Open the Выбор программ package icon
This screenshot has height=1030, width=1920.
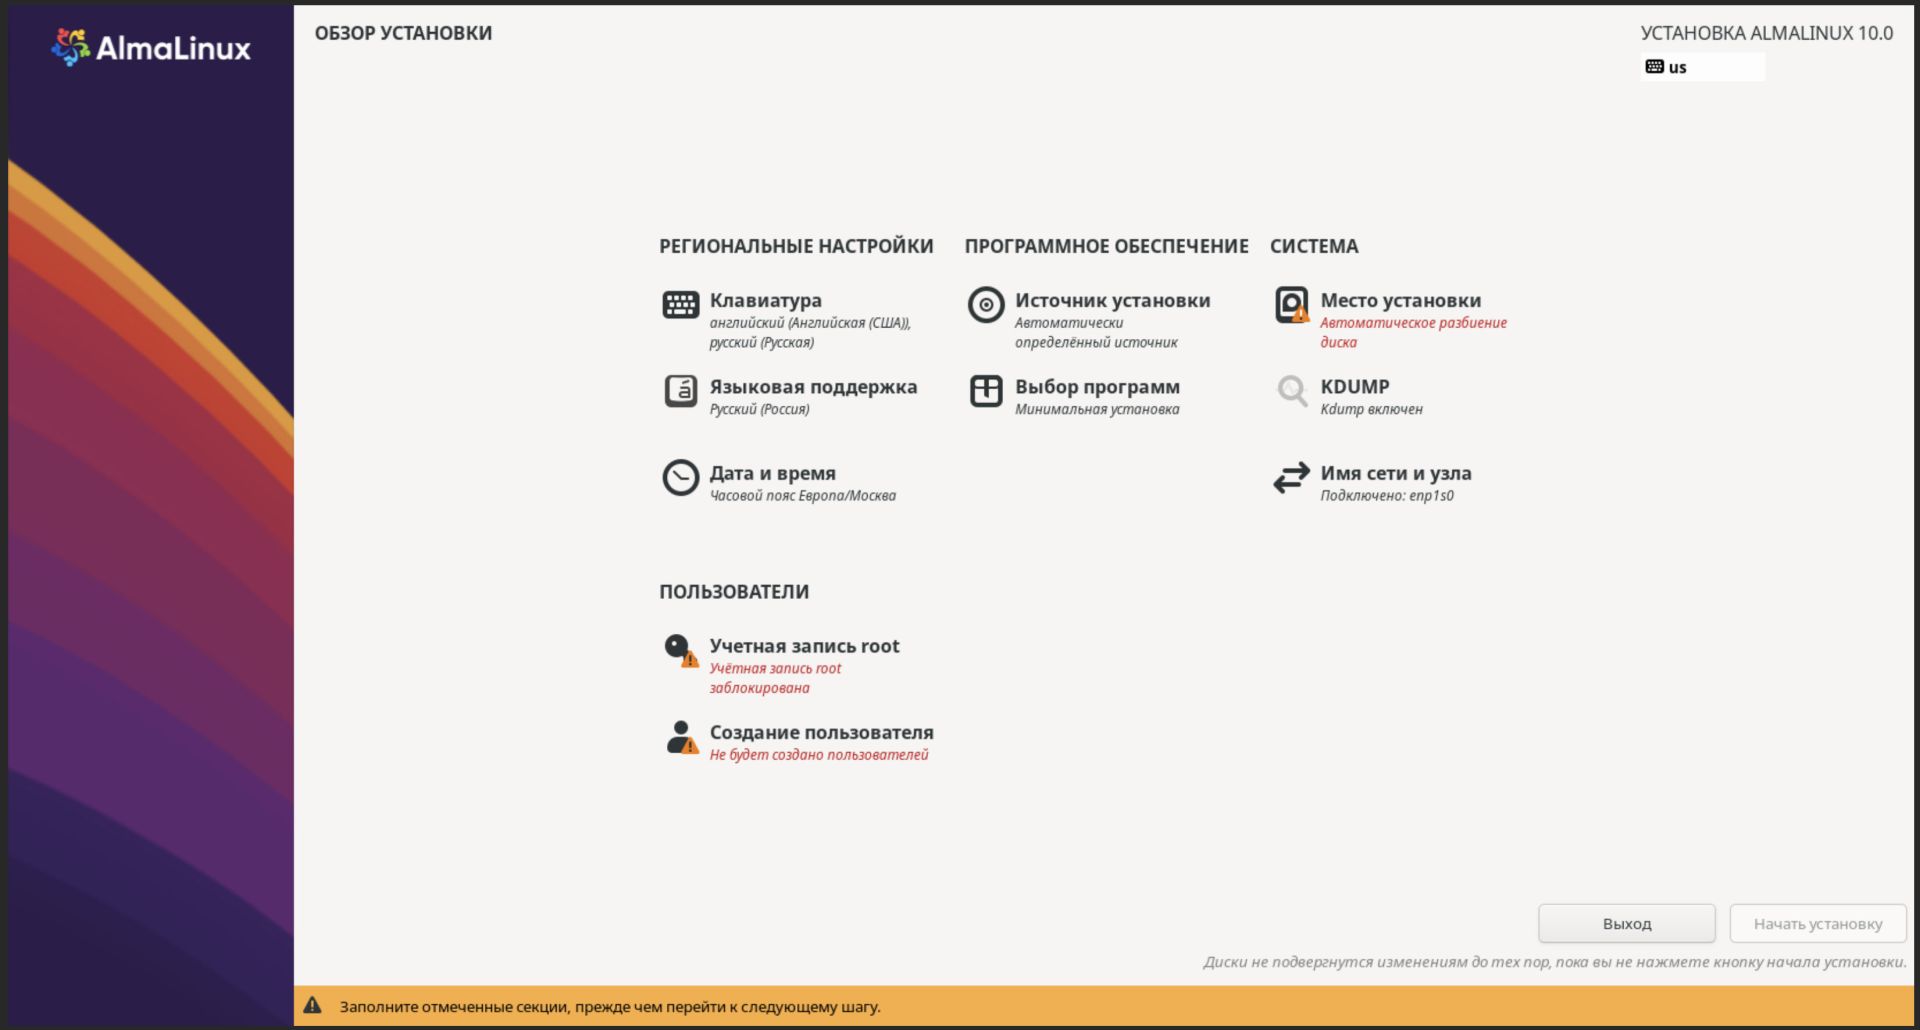coord(985,391)
